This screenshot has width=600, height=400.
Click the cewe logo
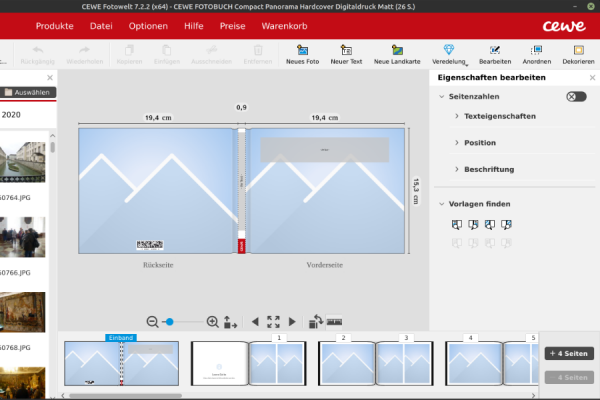[x=564, y=26]
